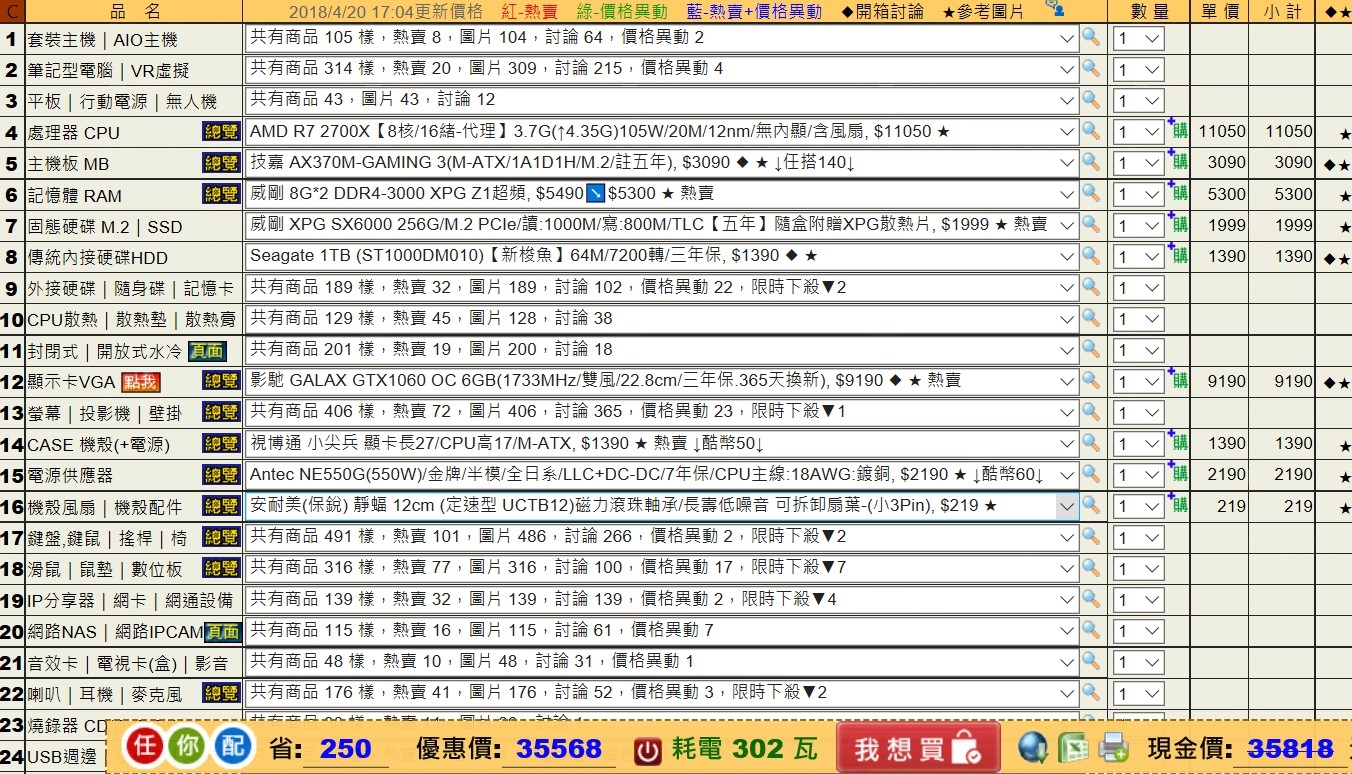Click the 9190 unit price in the 顯示卡VGA row
This screenshot has width=1352, height=774.
pos(1227,381)
